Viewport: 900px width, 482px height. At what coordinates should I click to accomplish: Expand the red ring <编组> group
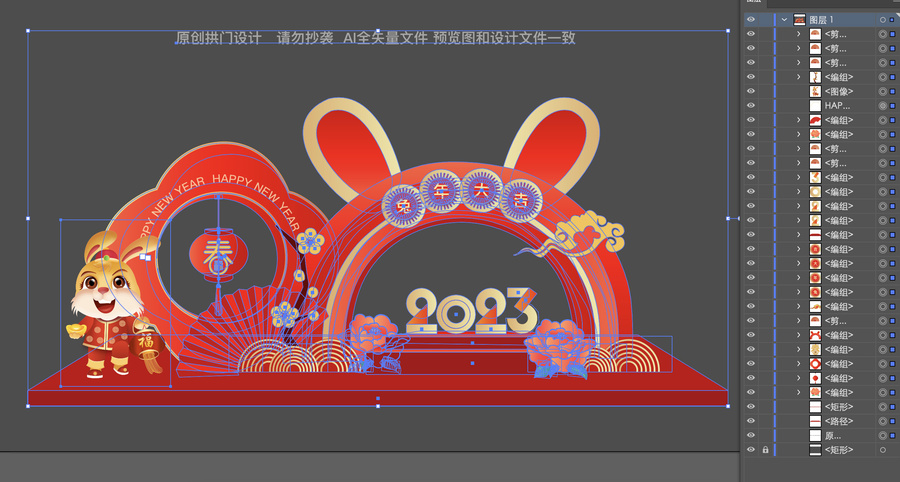798,364
